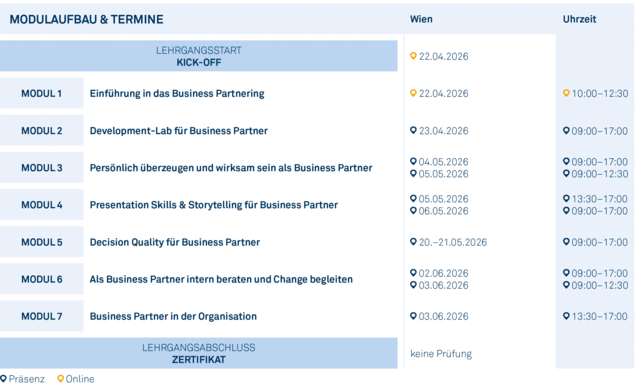640x387 pixels.
Task: Click the date text '23.04.2026'
Action: (444, 131)
